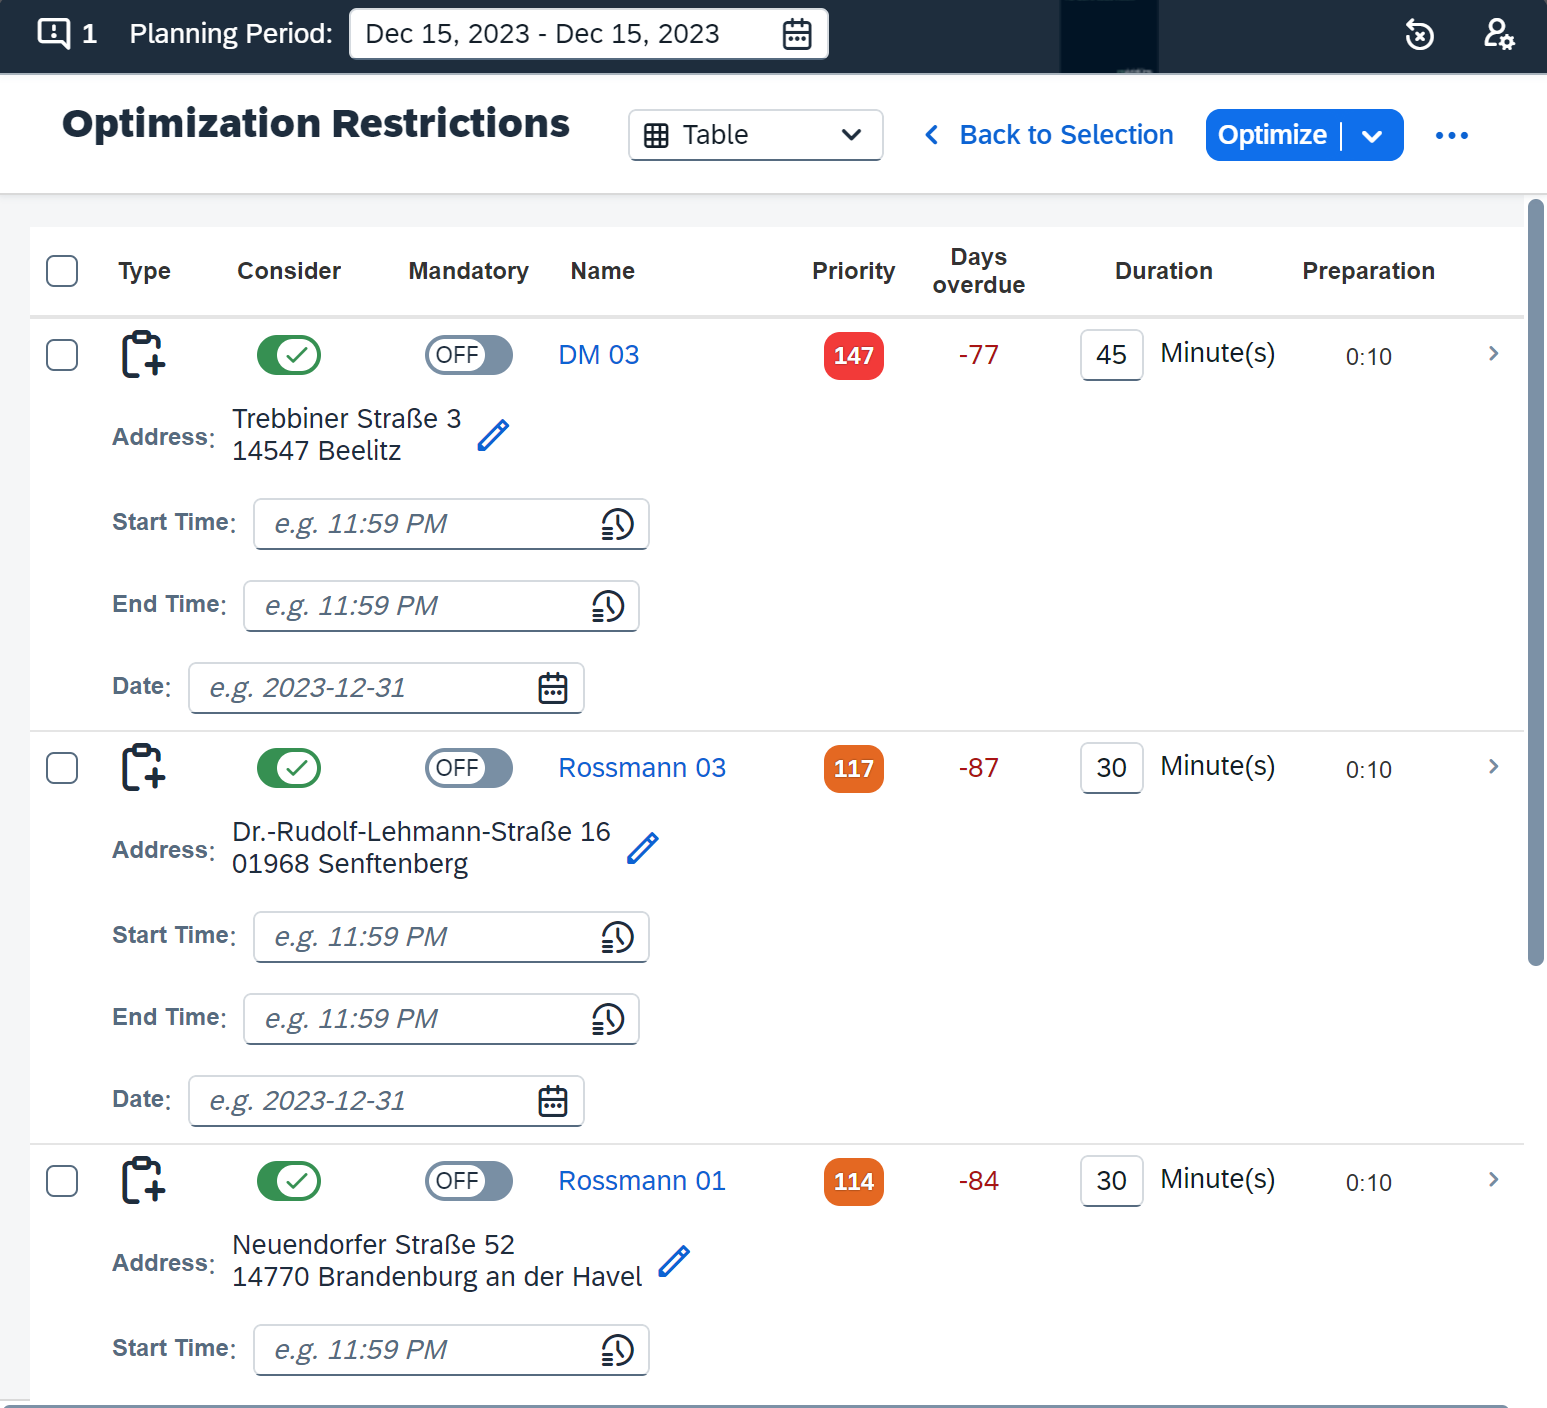Screen dimensions: 1547x1408
Task: Click the reset history icon in header
Action: pyautogui.click(x=1419, y=34)
